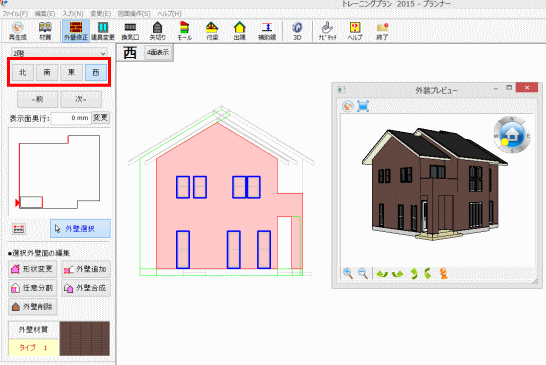
Task: Click the brown exterior wall material swatch
Action: [85, 339]
